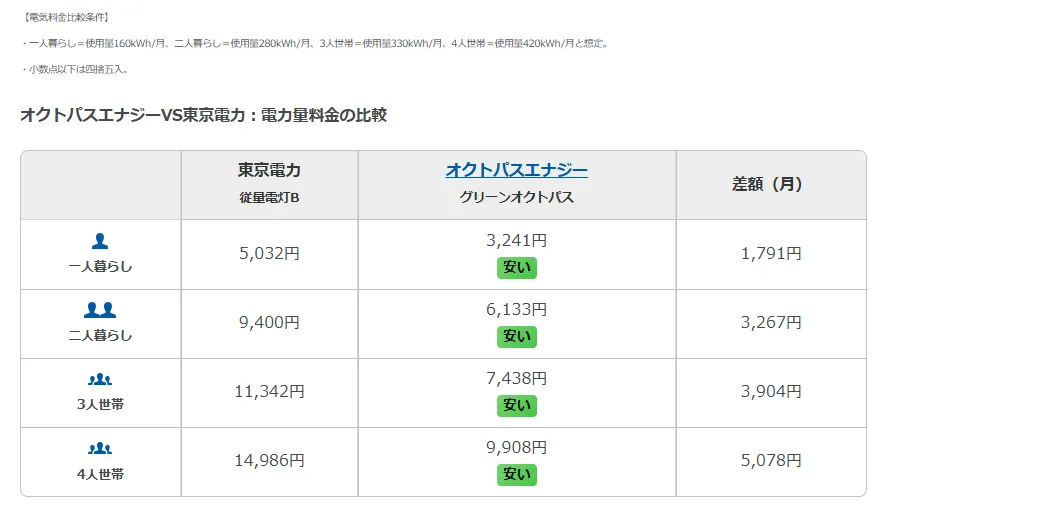Click the 【電気料金比較条件】 note title

click(65, 17)
